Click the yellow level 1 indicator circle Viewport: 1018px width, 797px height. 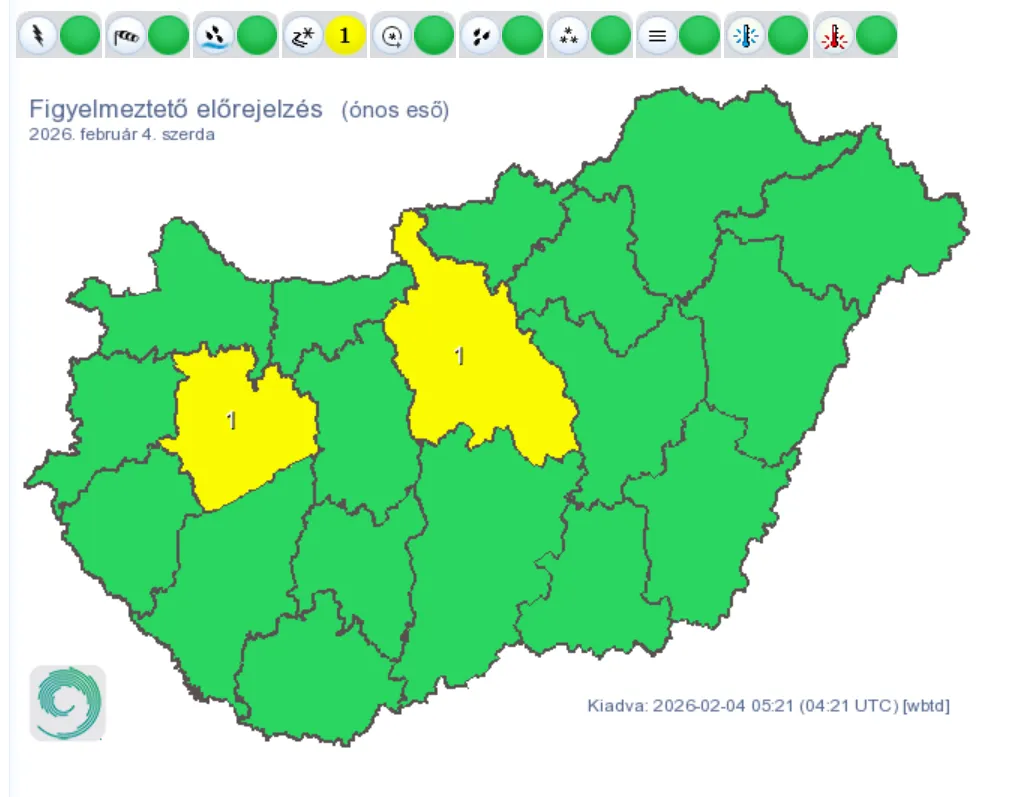345,36
